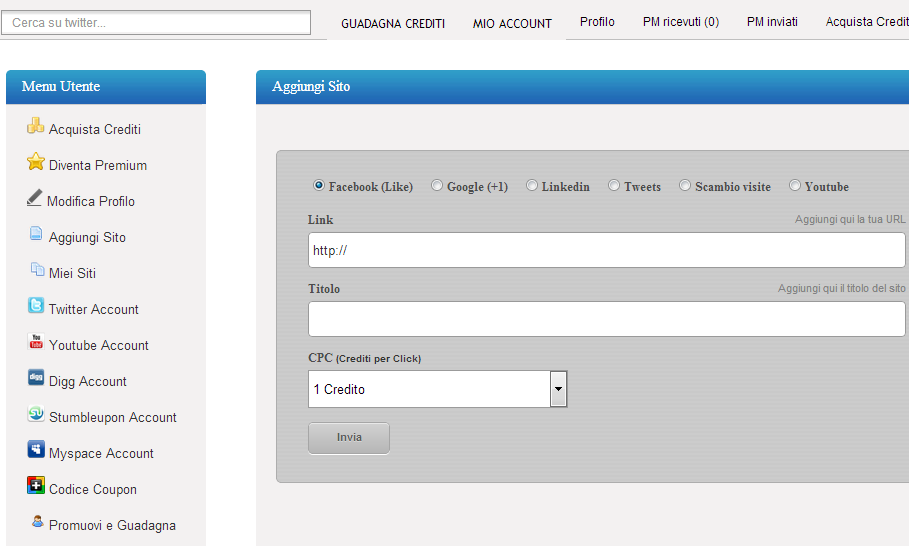Click the YouTube icon in the user menu
This screenshot has height=546, width=909.
point(36,341)
